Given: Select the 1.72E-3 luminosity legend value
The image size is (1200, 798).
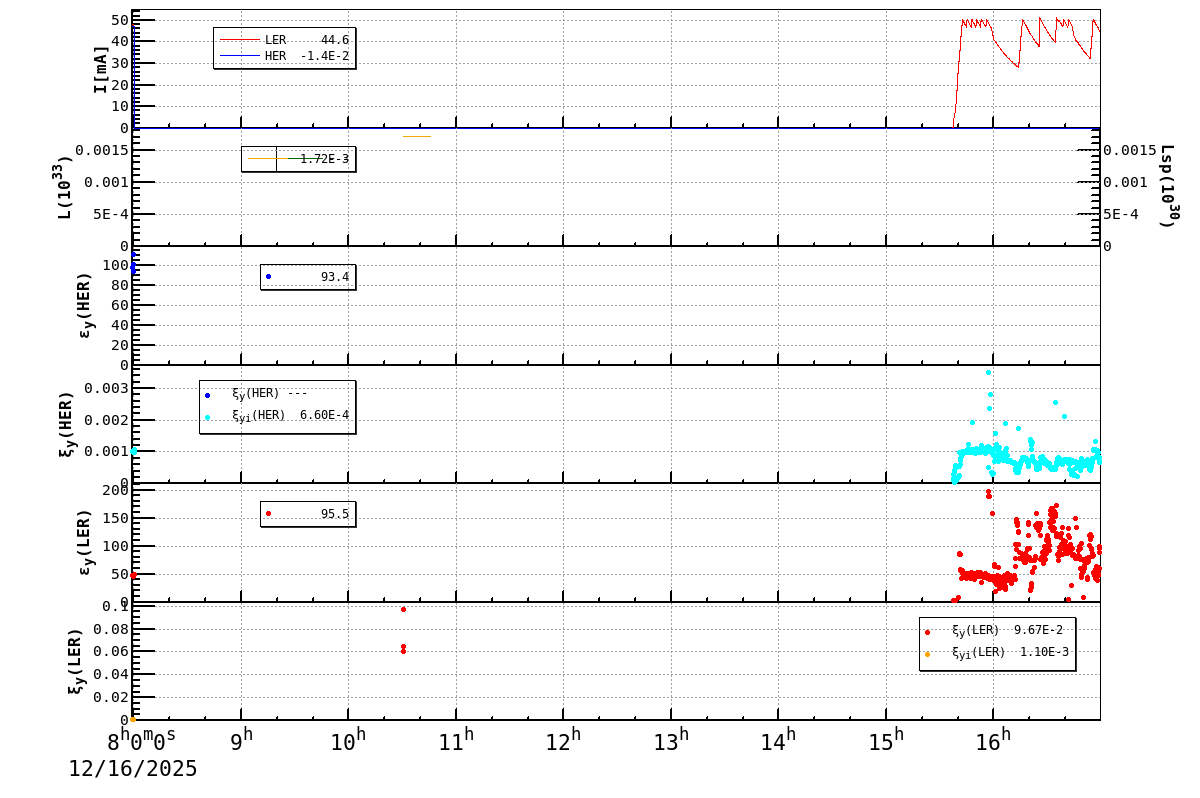Looking at the screenshot, I should pyautogui.click(x=324, y=159).
